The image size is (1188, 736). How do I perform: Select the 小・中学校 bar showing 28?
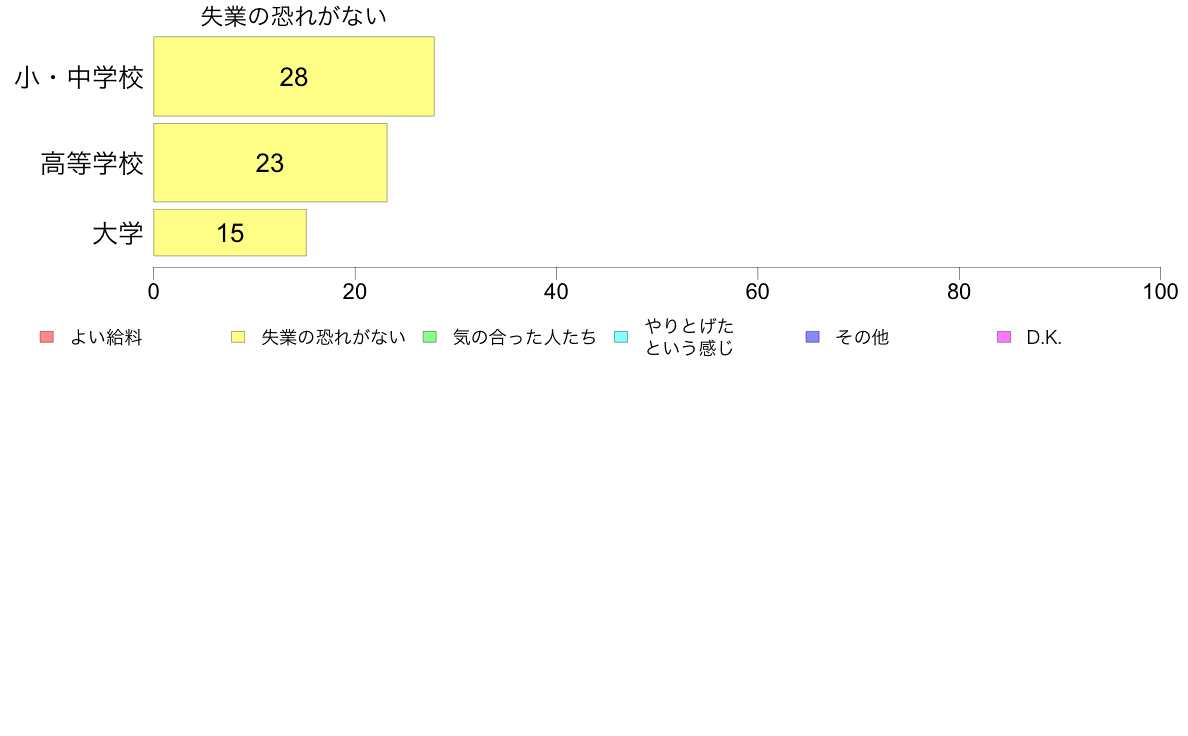294,77
